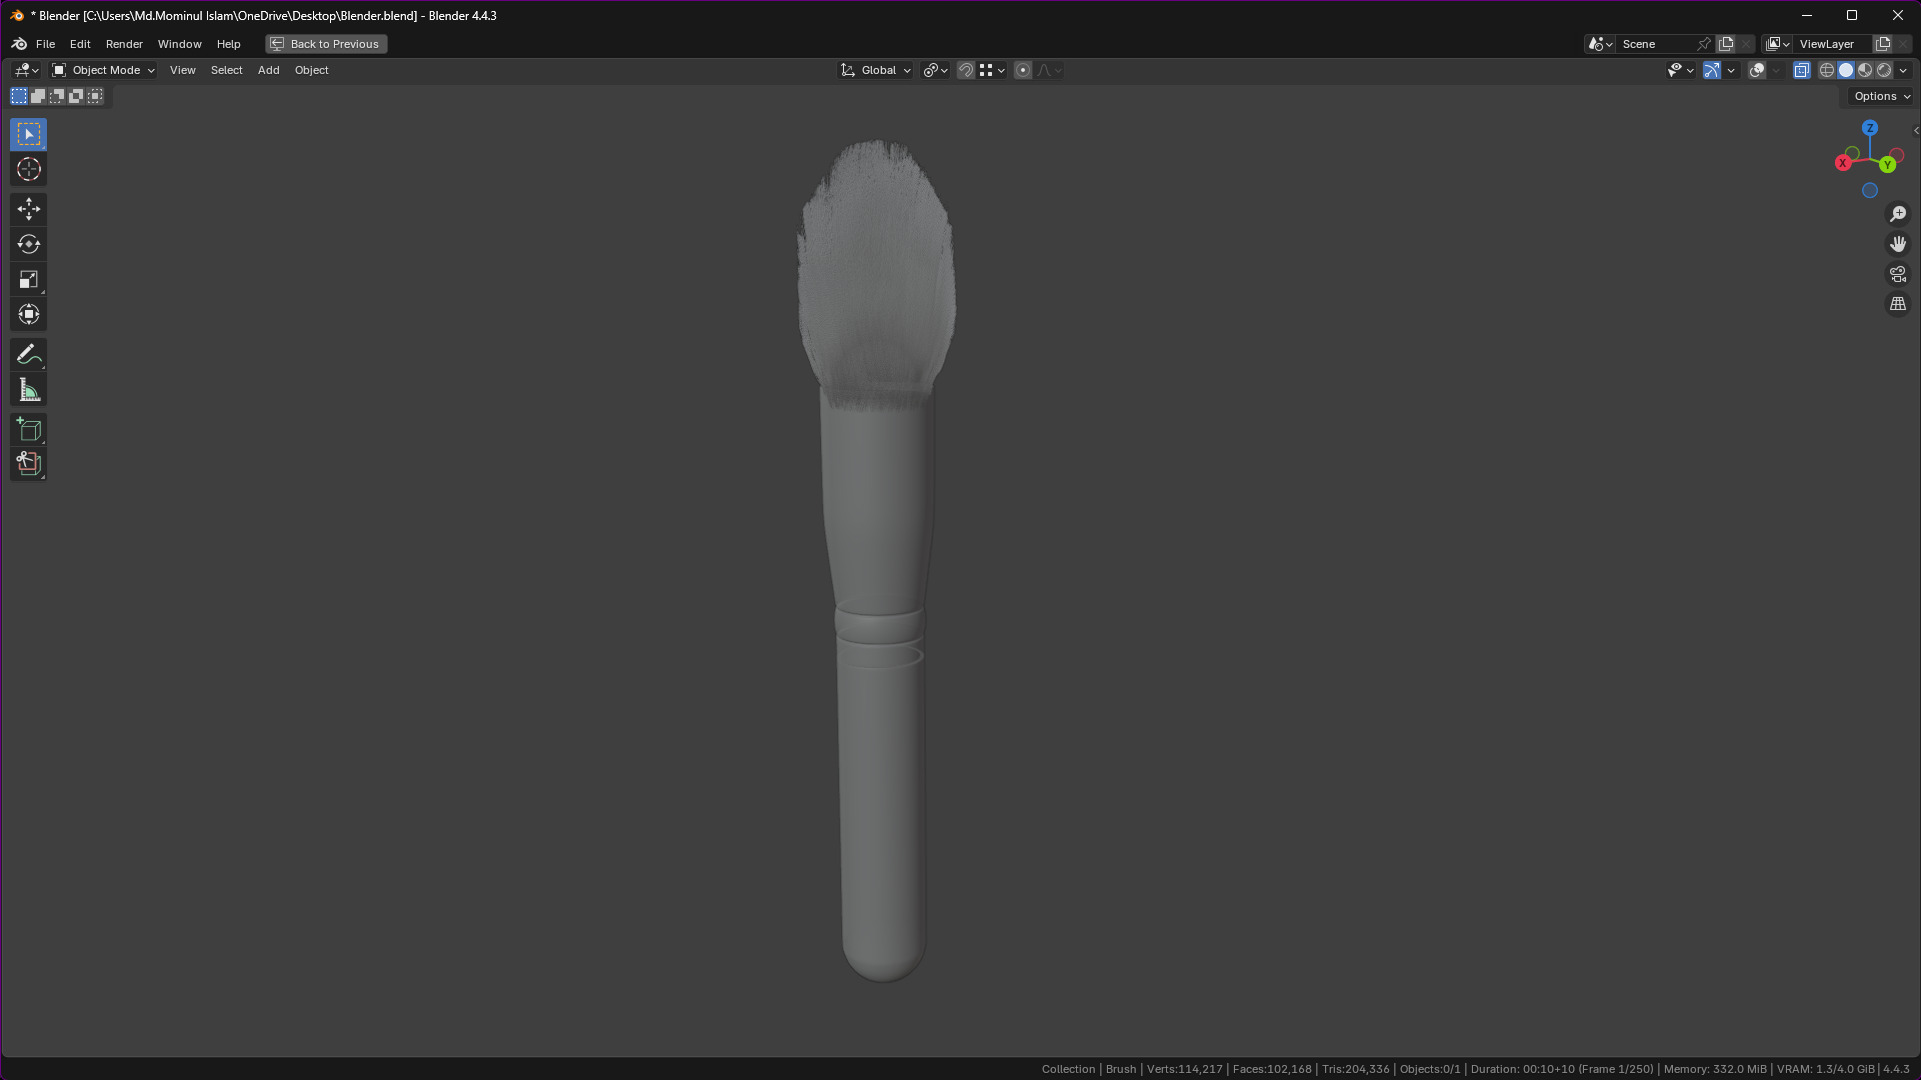
Task: Activate the Add Cube tool
Action: click(28, 430)
